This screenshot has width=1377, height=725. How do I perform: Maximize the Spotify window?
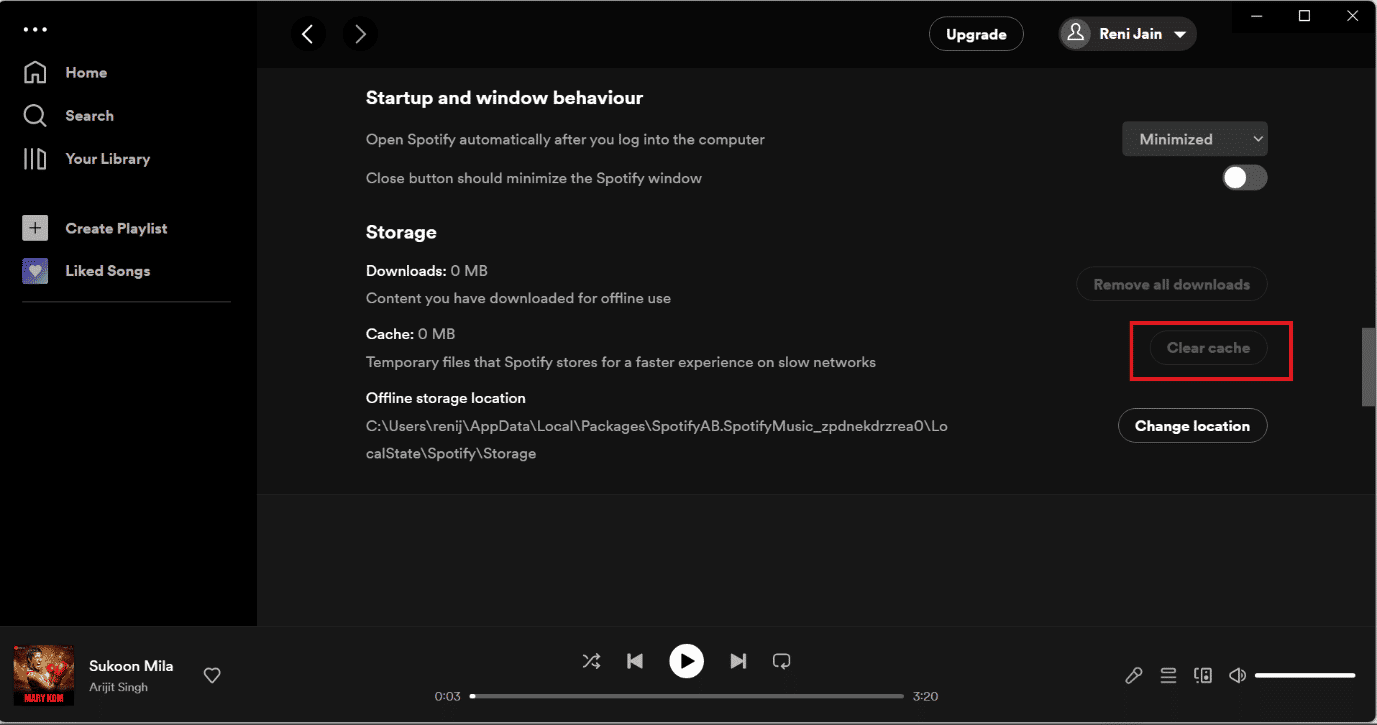click(x=1304, y=16)
